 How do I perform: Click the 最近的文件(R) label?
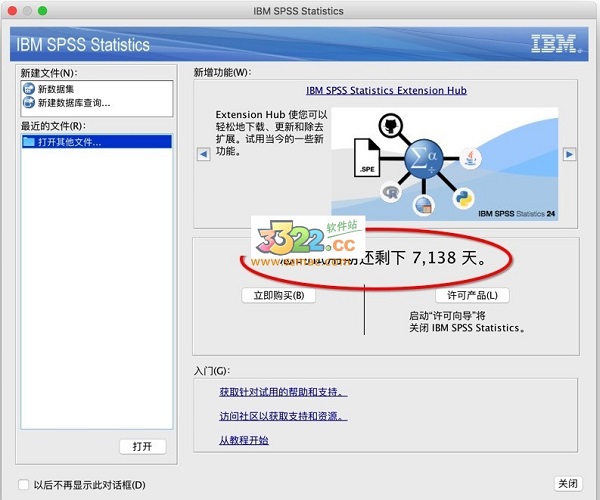tap(53, 126)
